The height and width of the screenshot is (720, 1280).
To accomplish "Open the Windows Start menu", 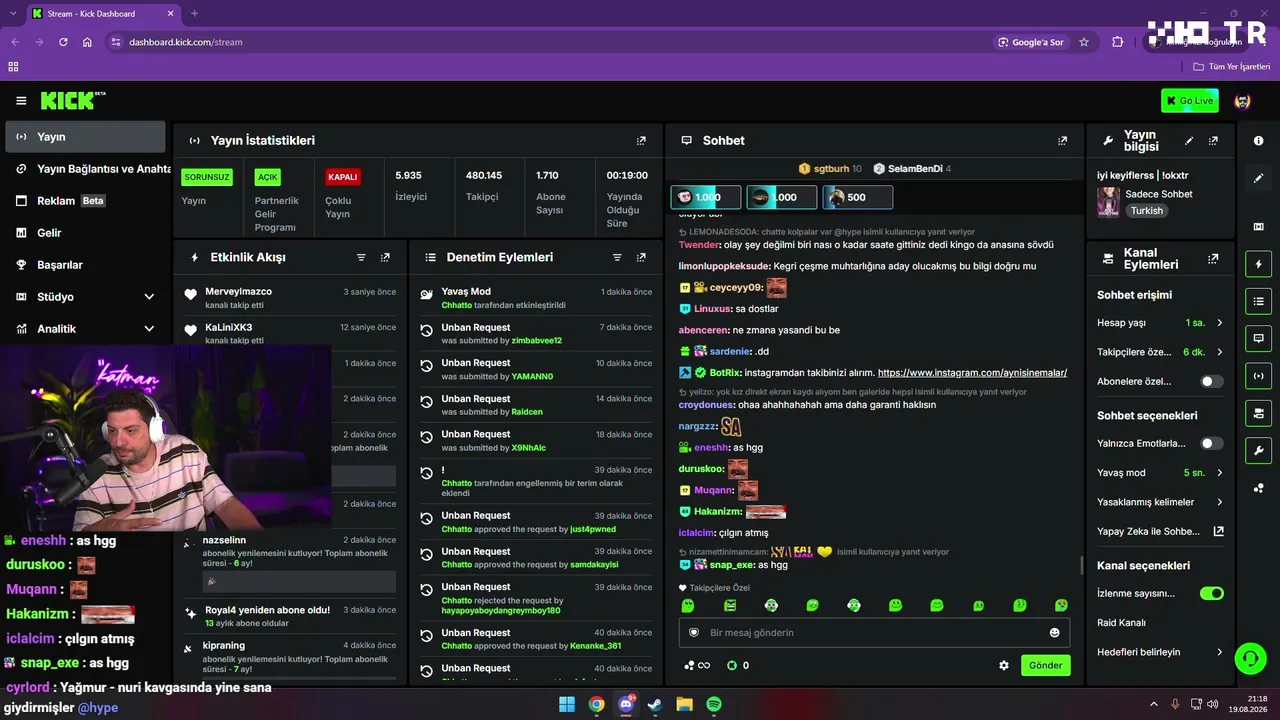I will pos(567,704).
